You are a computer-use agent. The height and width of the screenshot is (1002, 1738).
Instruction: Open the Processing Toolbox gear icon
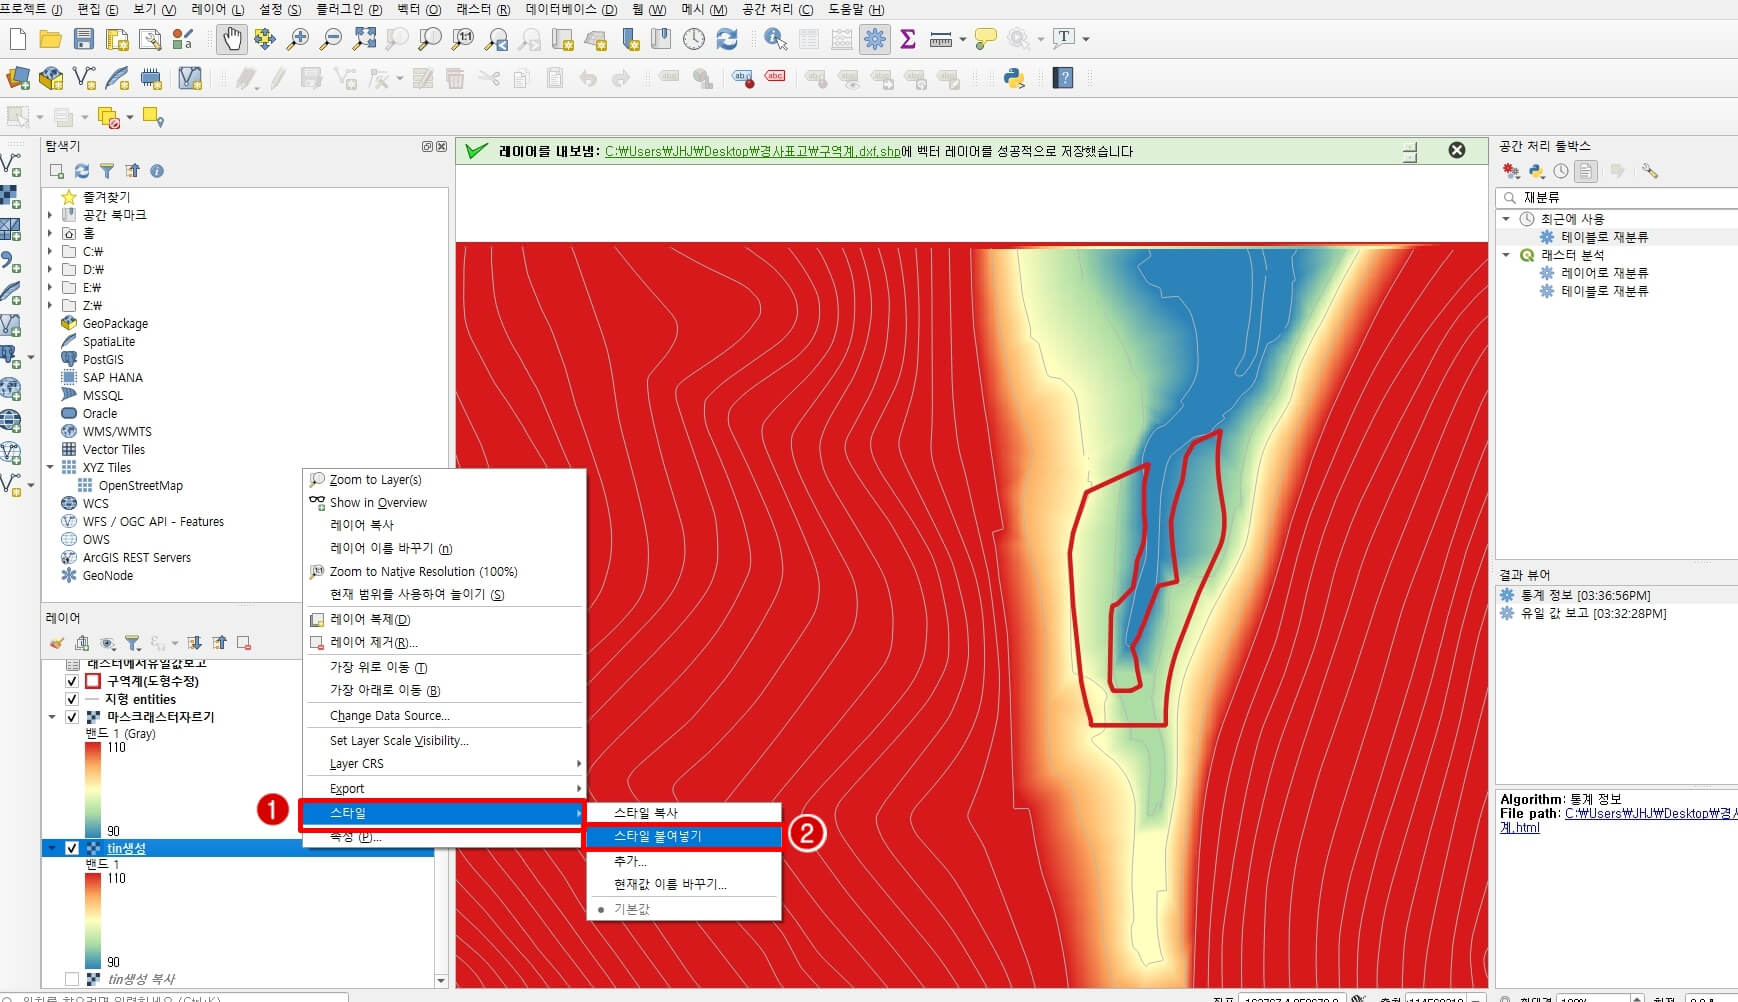875,39
